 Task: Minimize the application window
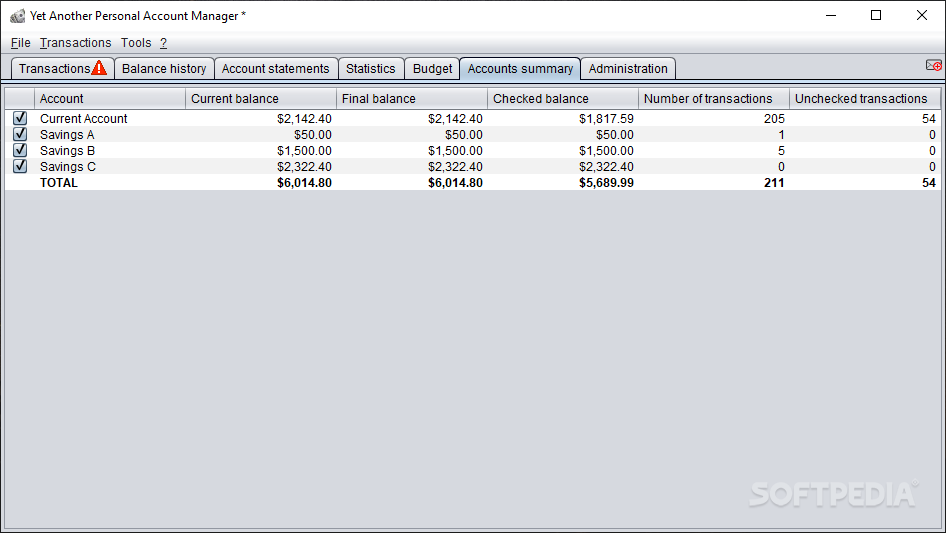[x=831, y=16]
